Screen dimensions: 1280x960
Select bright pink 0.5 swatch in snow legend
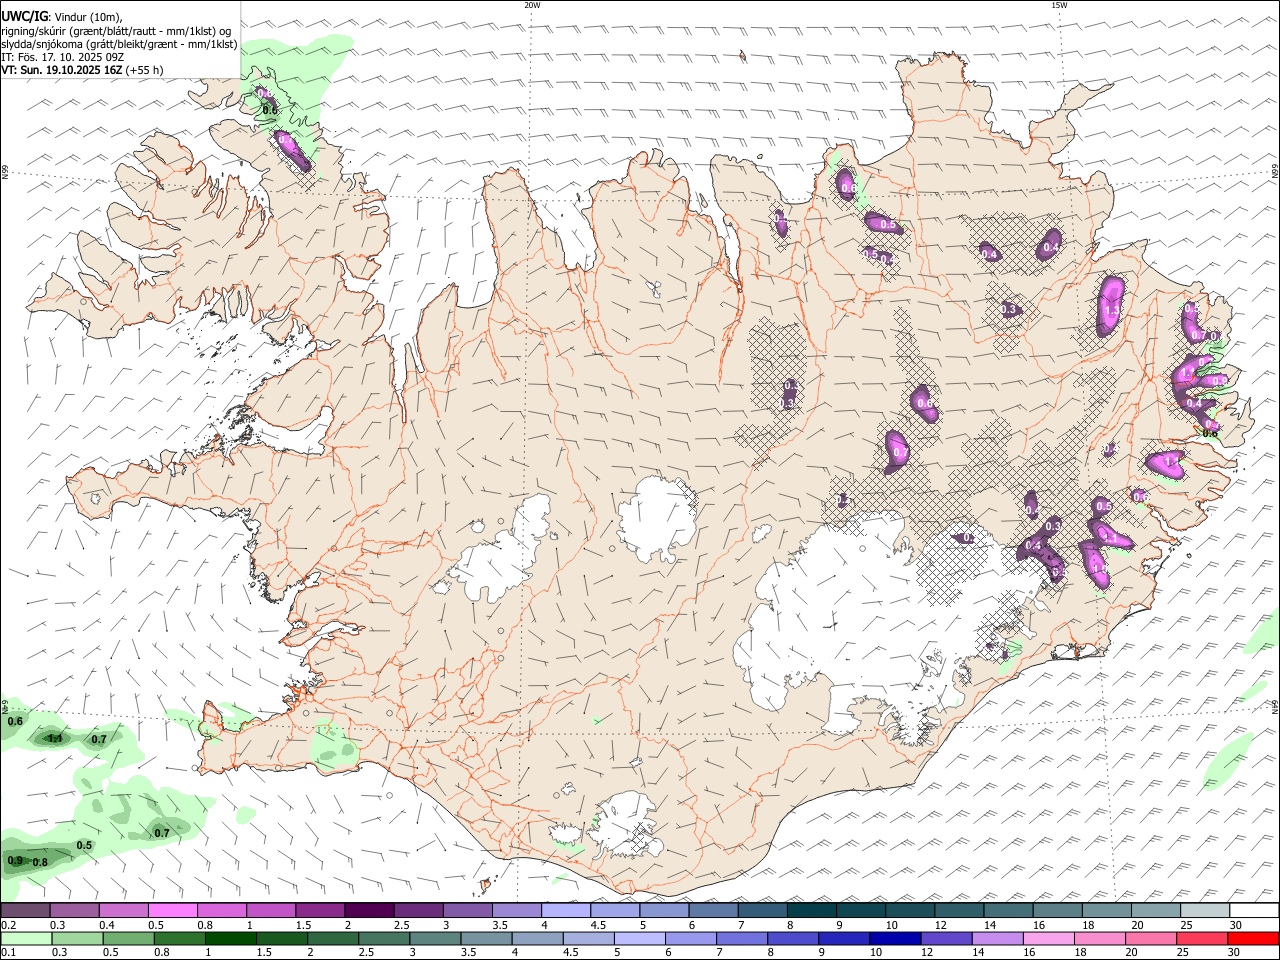click(172, 911)
